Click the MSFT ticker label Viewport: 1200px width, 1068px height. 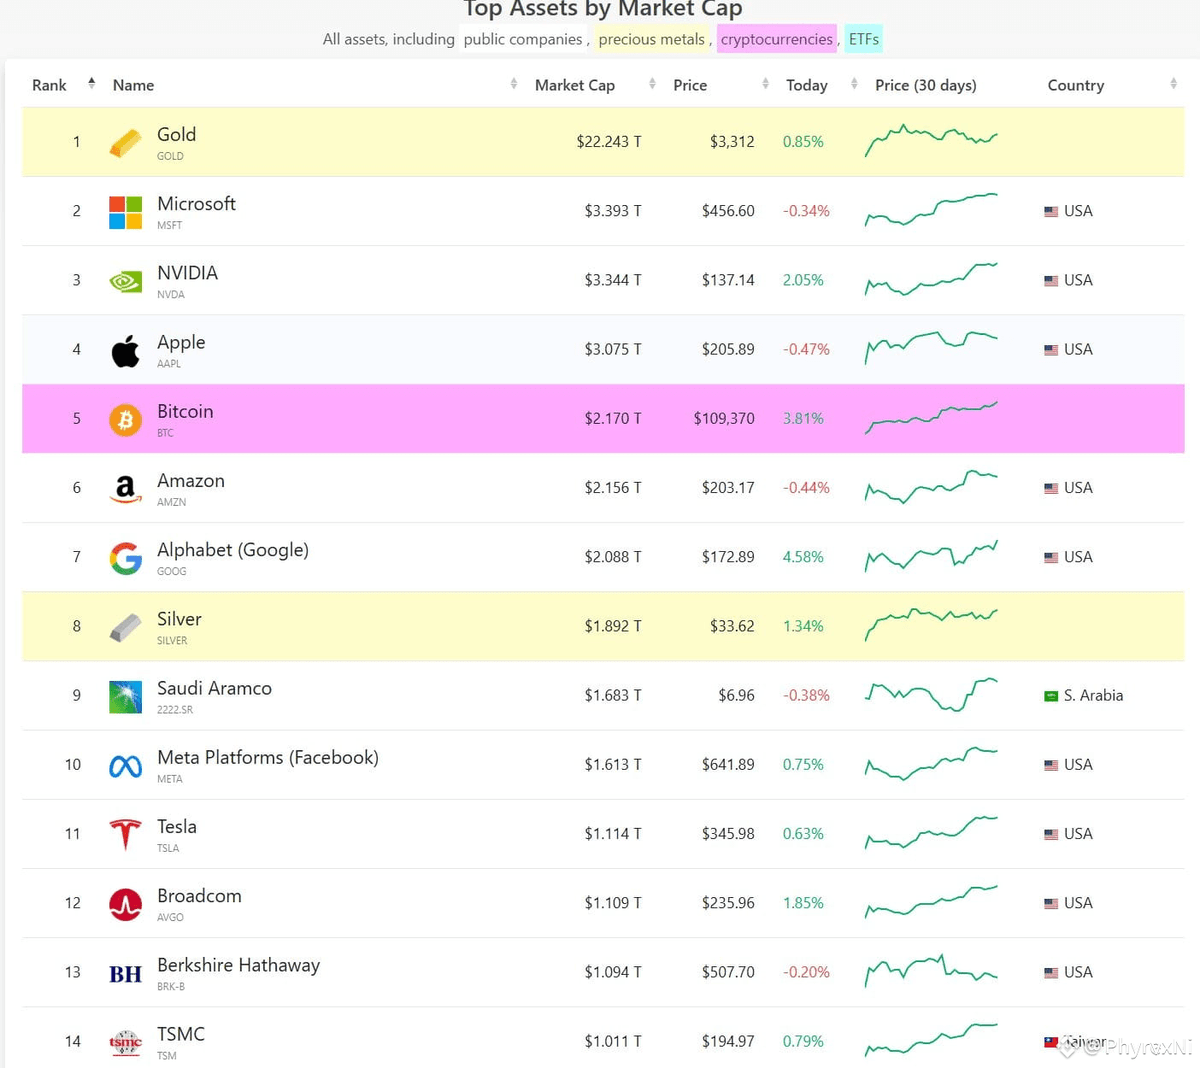[x=169, y=225]
